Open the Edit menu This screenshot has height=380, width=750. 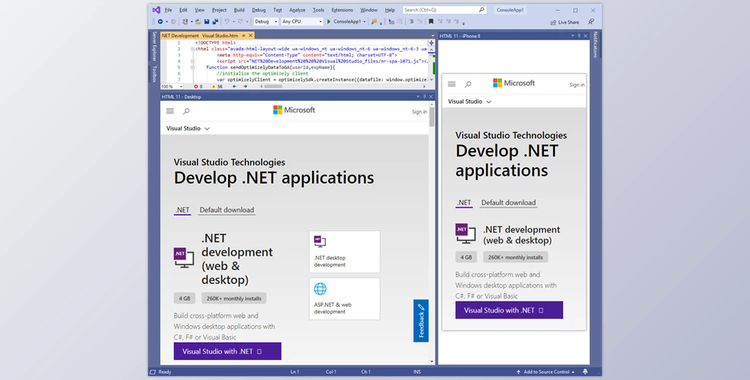pyautogui.click(x=183, y=10)
